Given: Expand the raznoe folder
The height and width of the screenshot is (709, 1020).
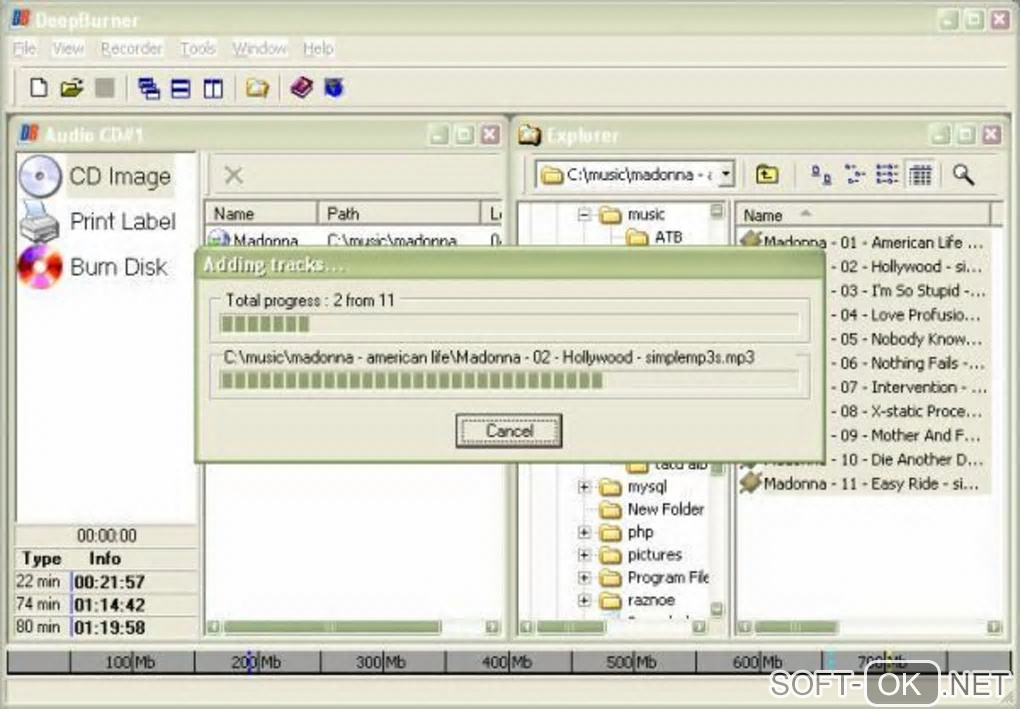Looking at the screenshot, I should click(584, 600).
